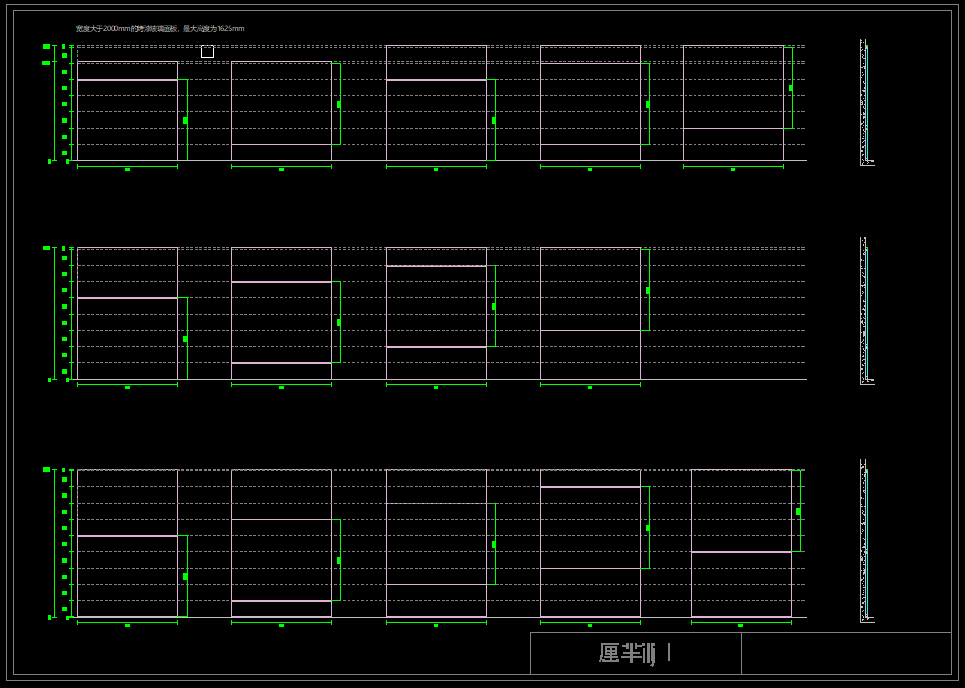Image resolution: width=965 pixels, height=688 pixels.
Task: Select width dimension under top row first panel
Action: click(127, 168)
